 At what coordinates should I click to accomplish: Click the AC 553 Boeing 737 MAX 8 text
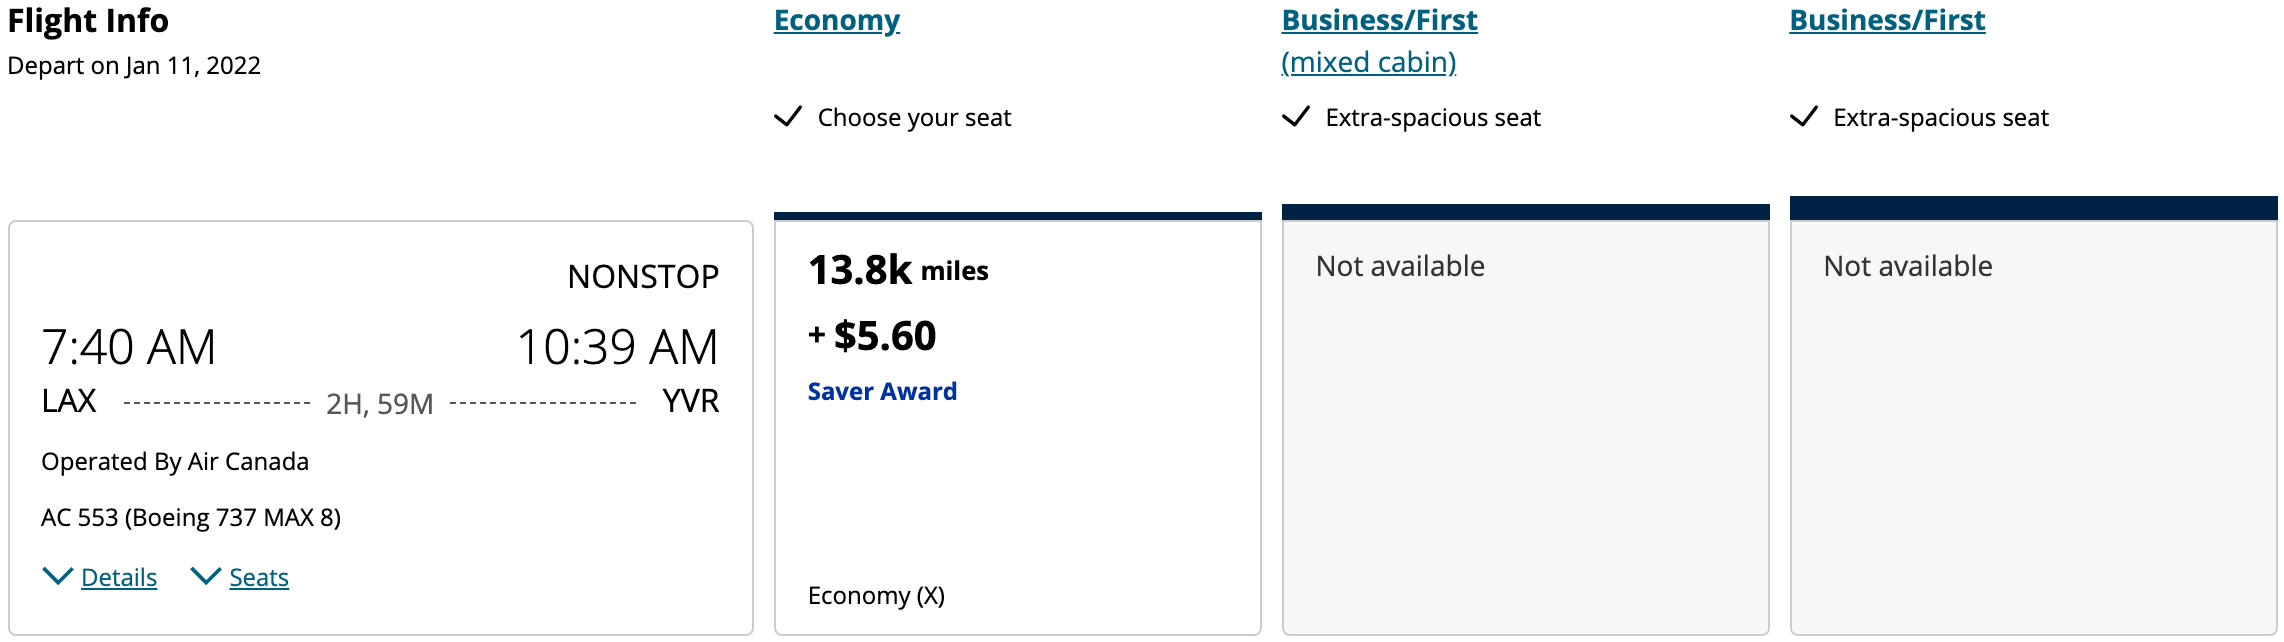click(191, 518)
